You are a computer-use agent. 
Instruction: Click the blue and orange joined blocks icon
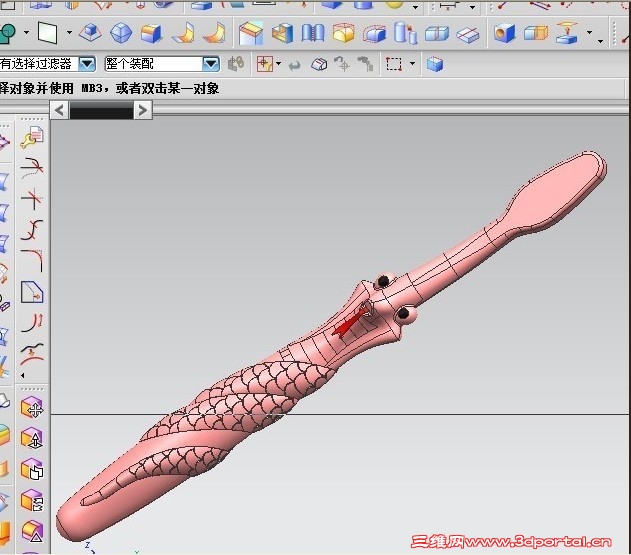536,33
